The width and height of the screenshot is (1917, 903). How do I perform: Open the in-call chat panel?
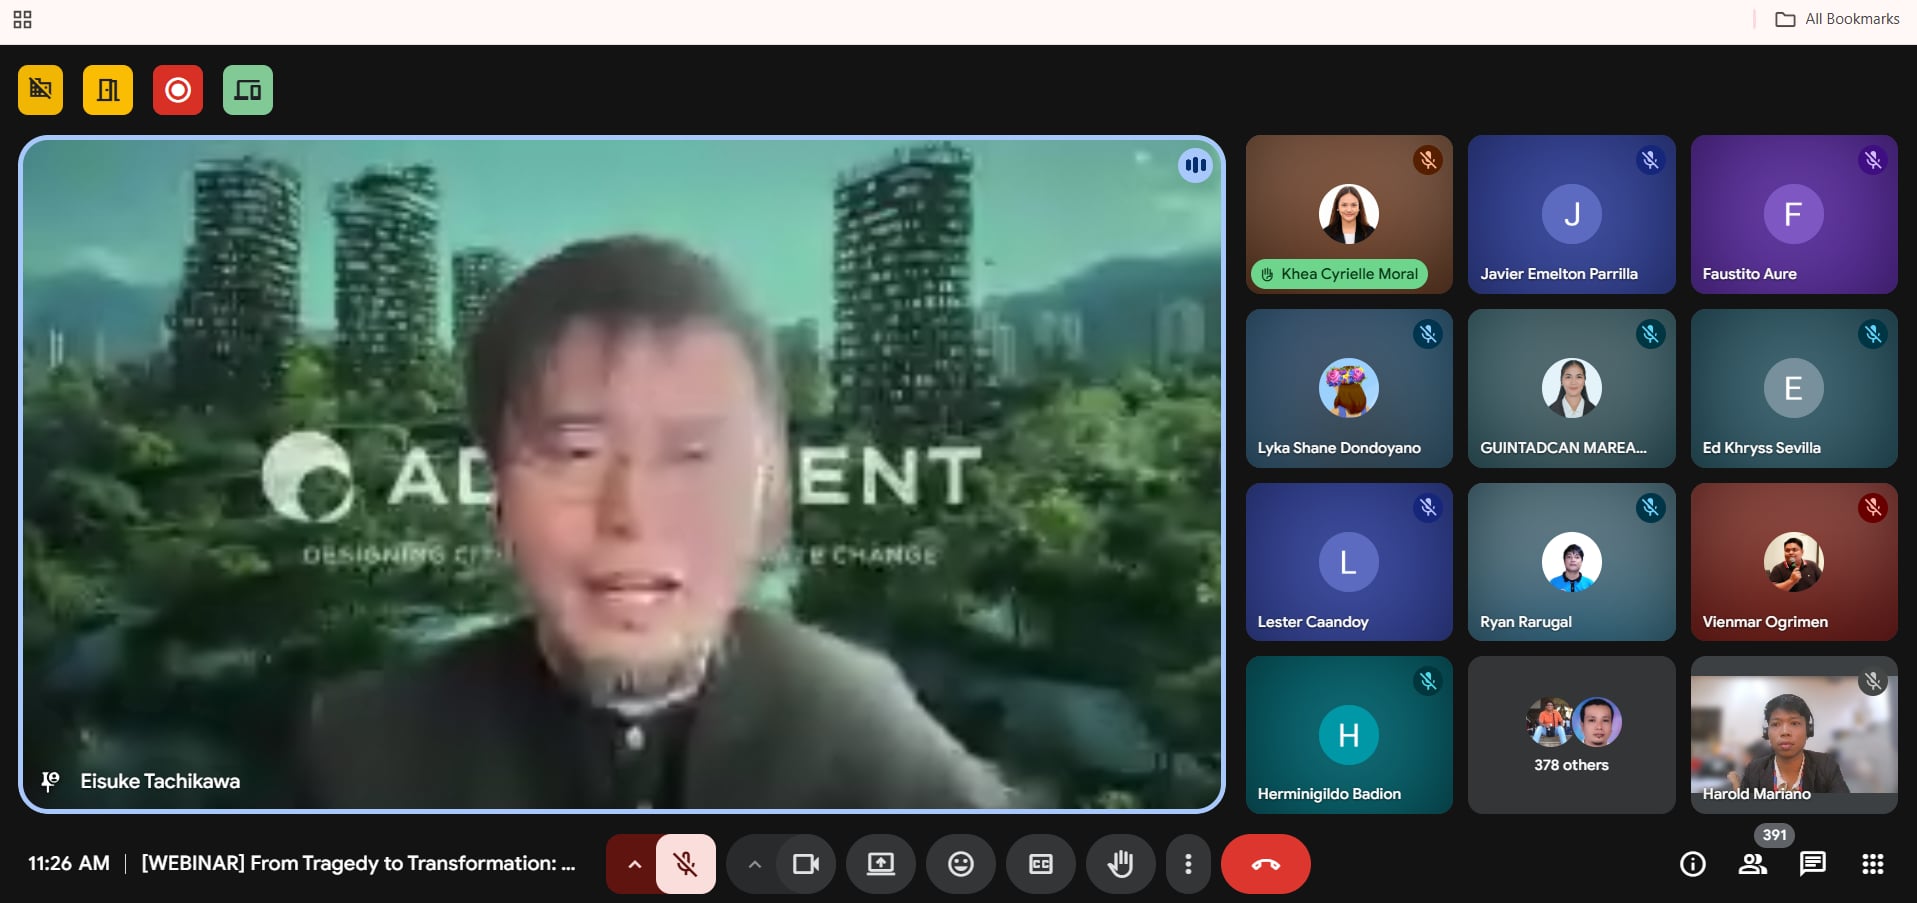(1812, 864)
